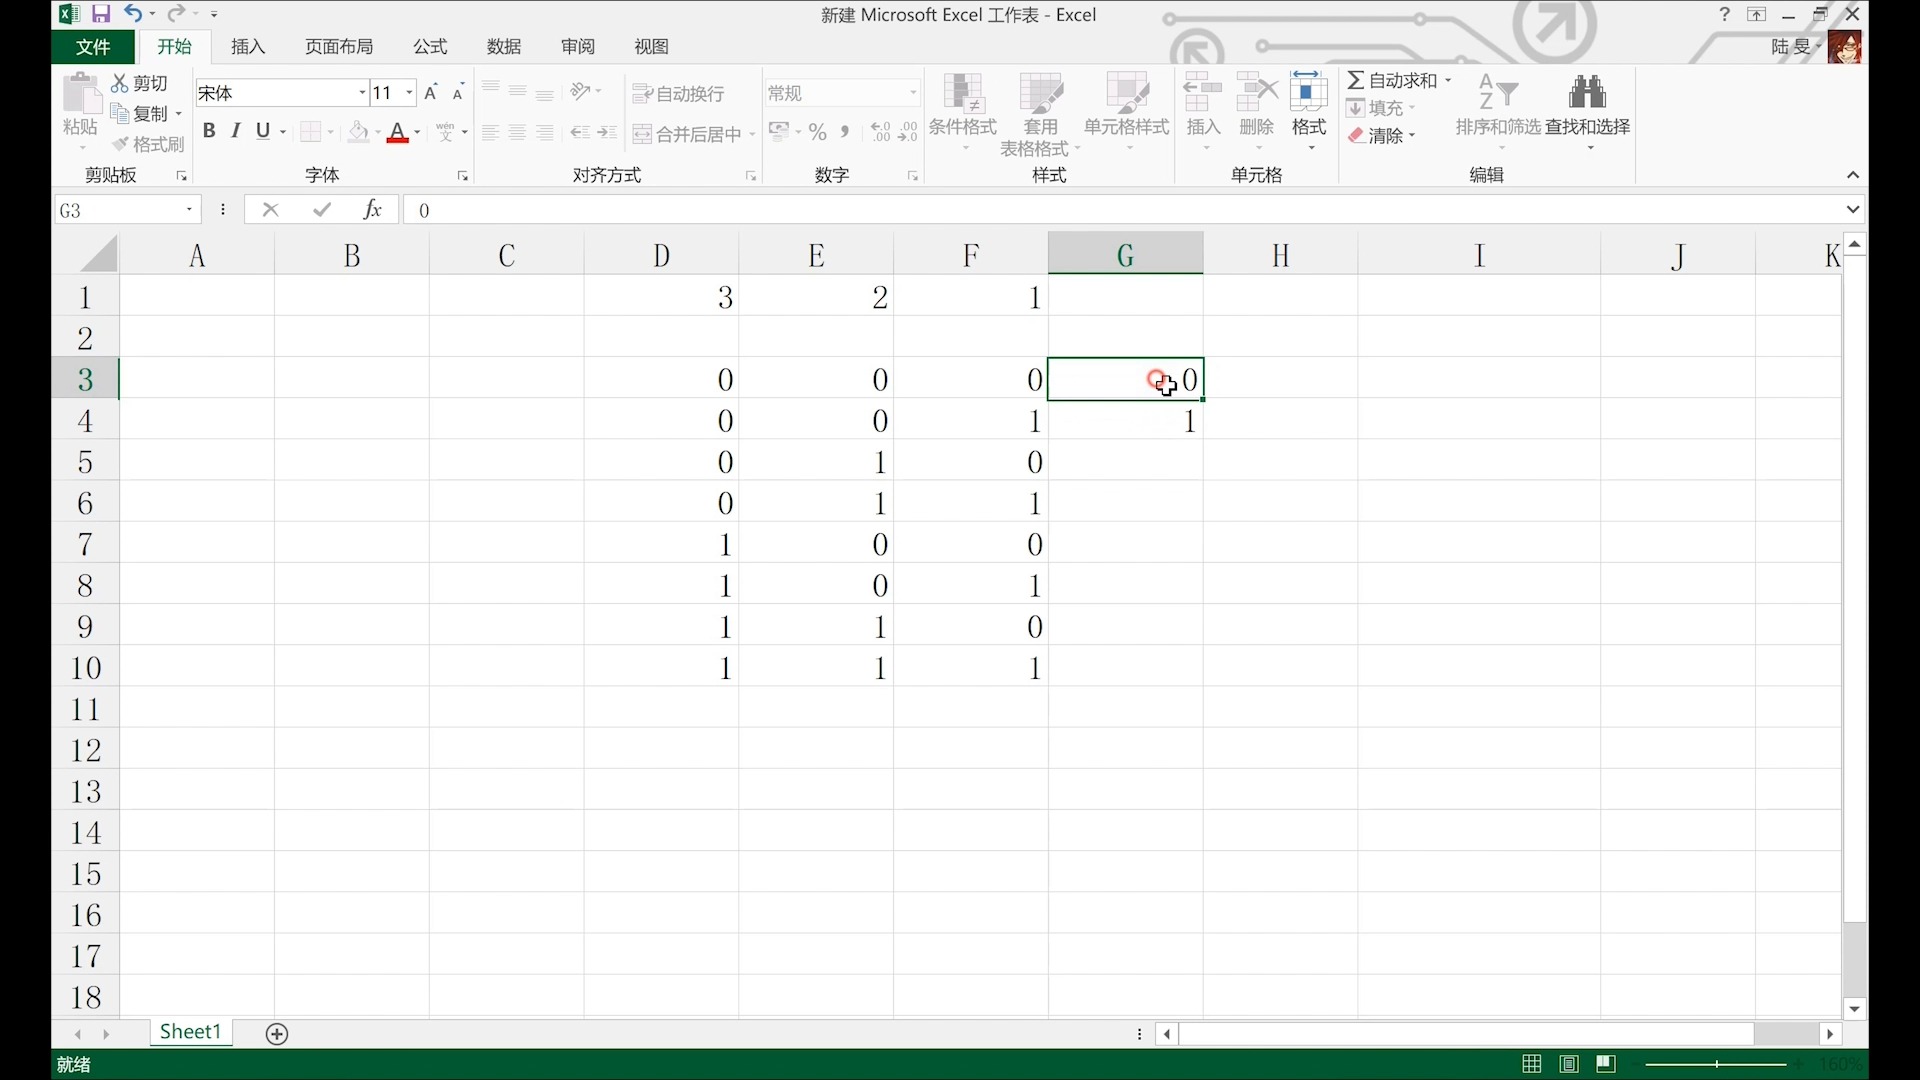The height and width of the screenshot is (1080, 1920).
Task: Open the File menu button
Action: click(x=93, y=47)
